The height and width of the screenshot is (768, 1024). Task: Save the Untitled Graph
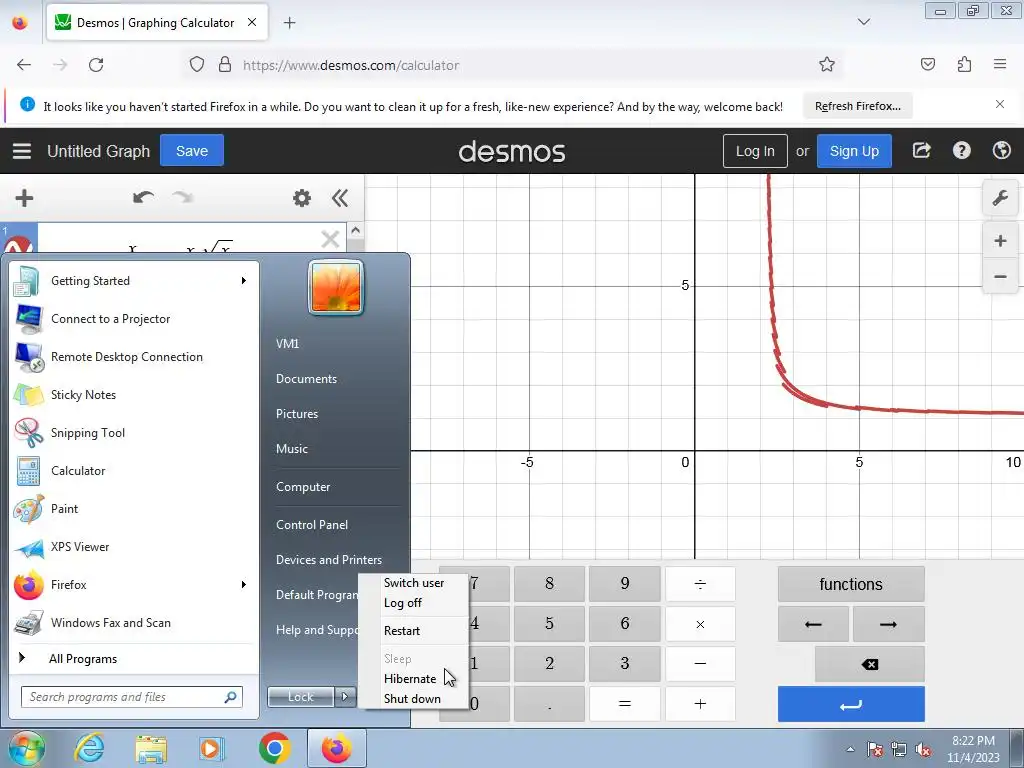click(x=192, y=151)
